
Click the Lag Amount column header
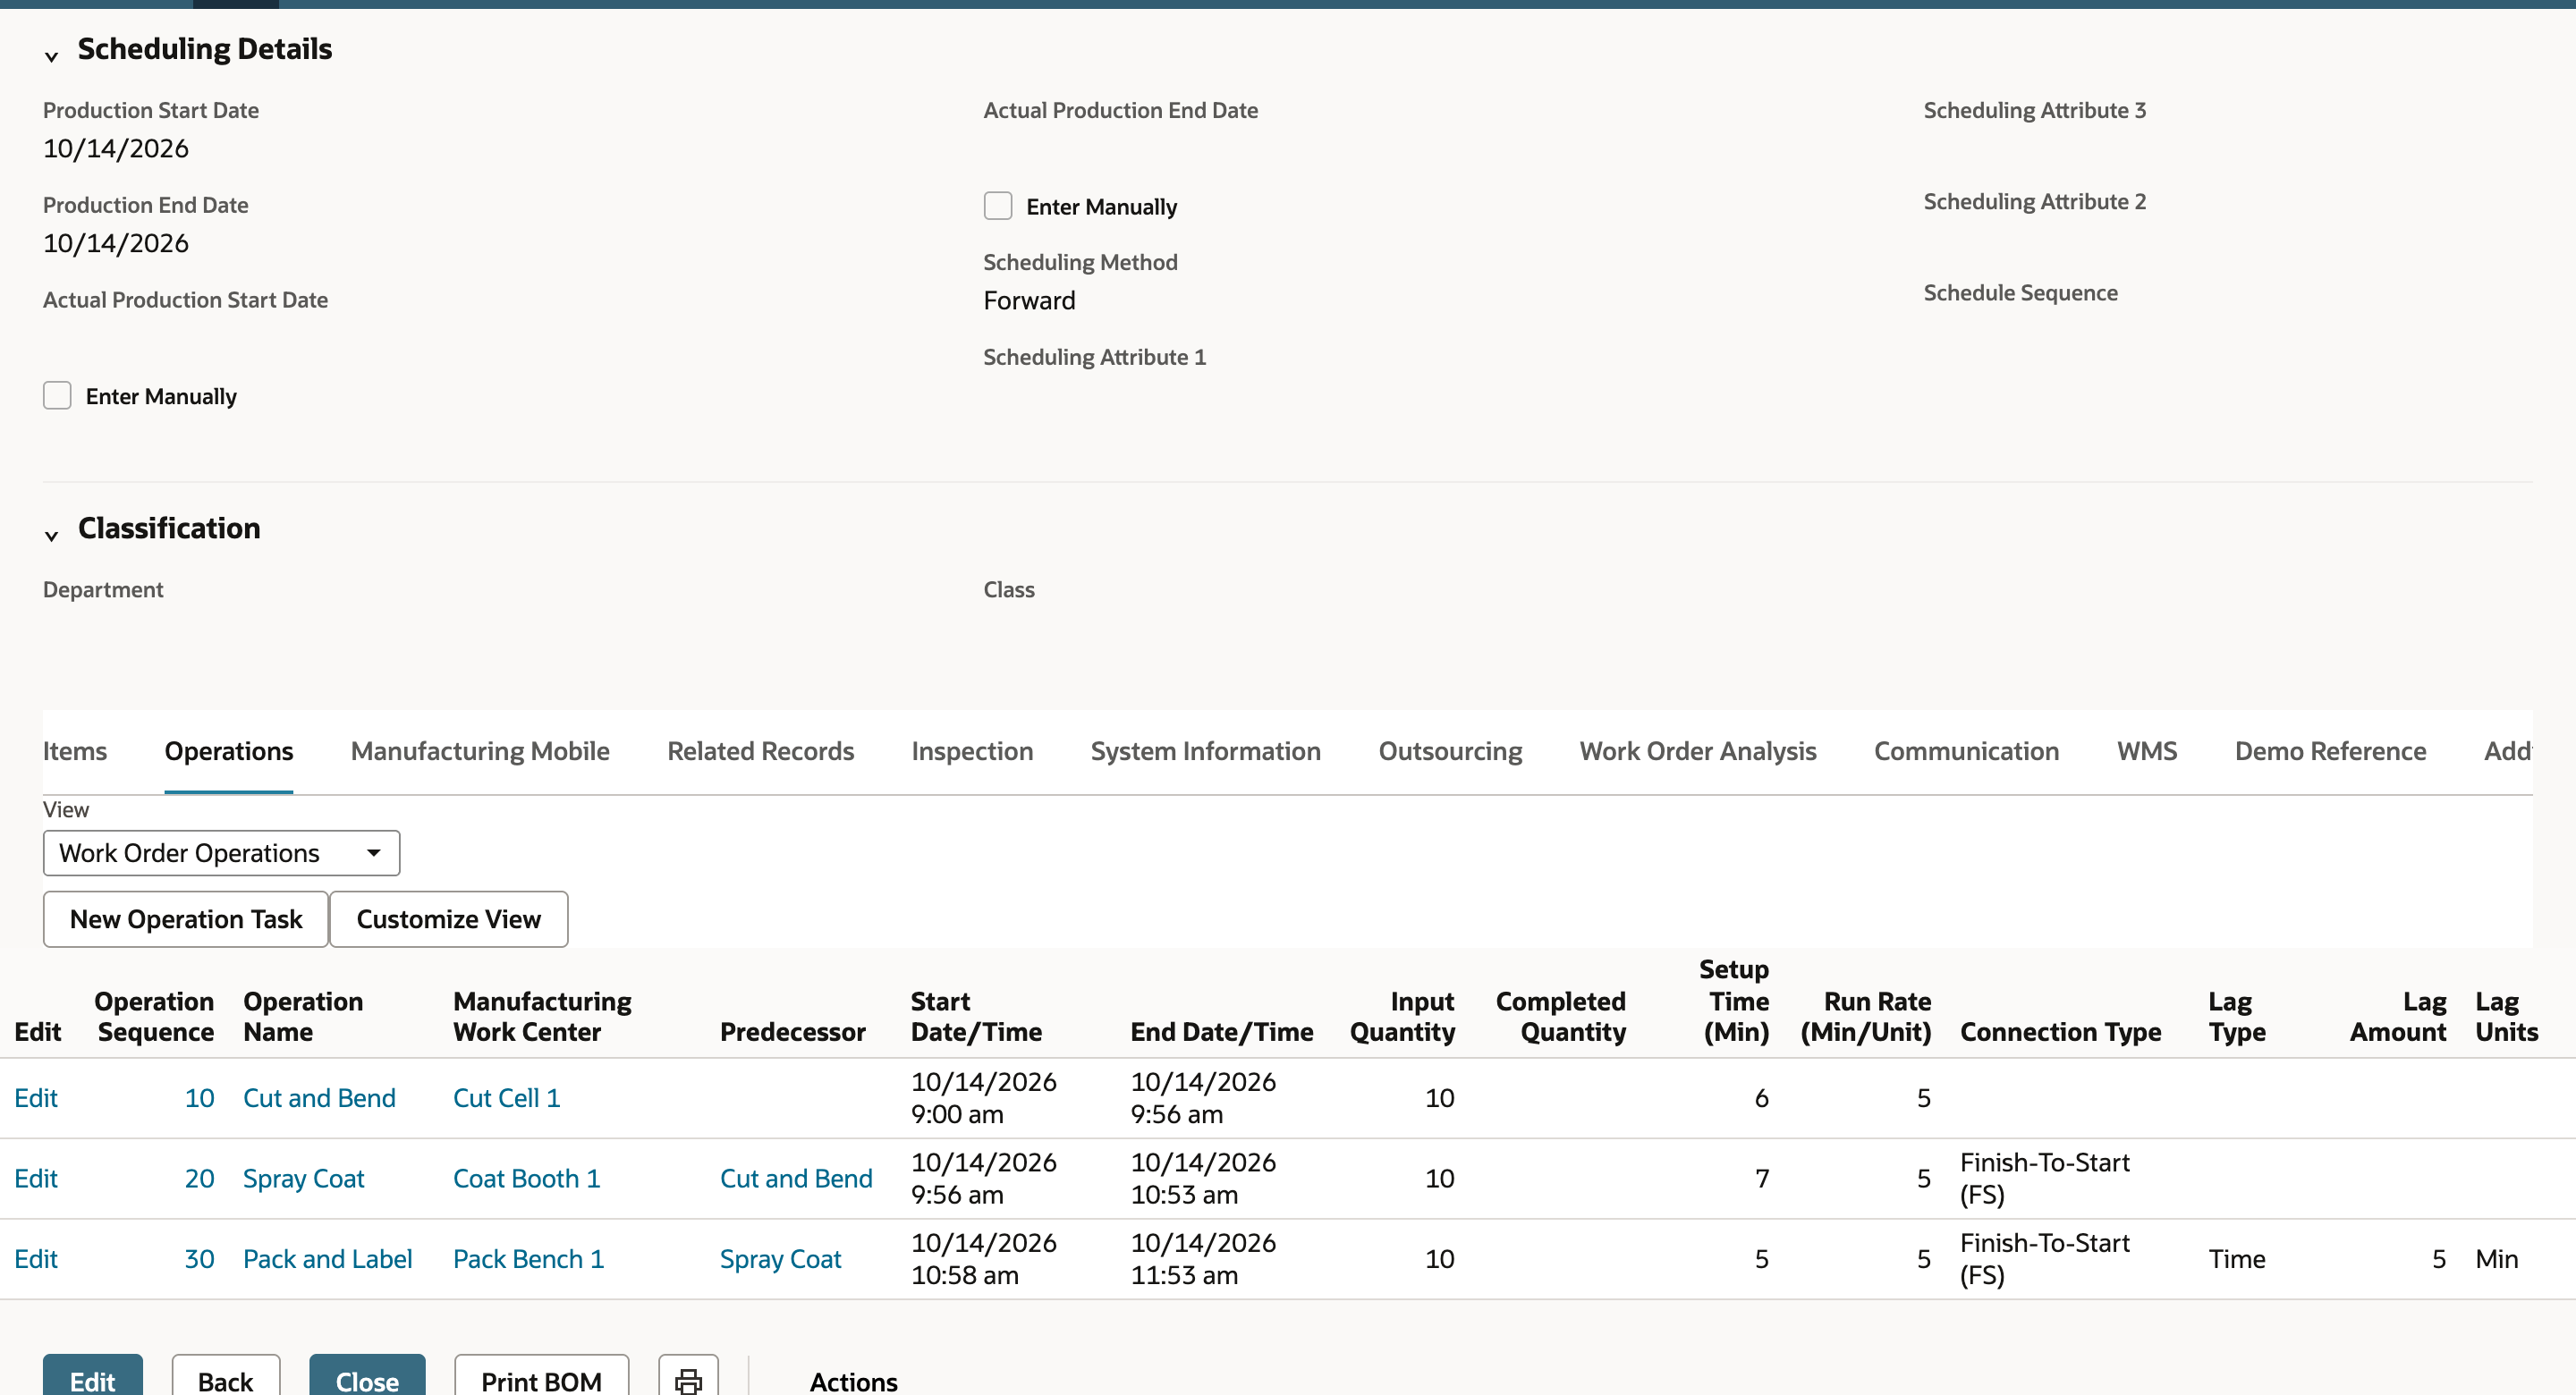click(x=2398, y=1016)
